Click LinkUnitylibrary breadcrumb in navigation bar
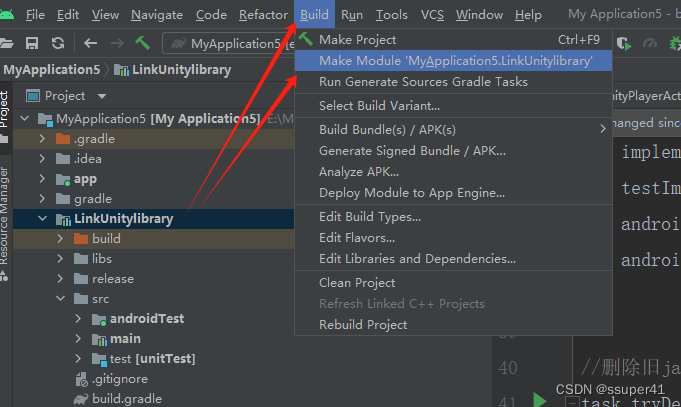 [x=172, y=69]
